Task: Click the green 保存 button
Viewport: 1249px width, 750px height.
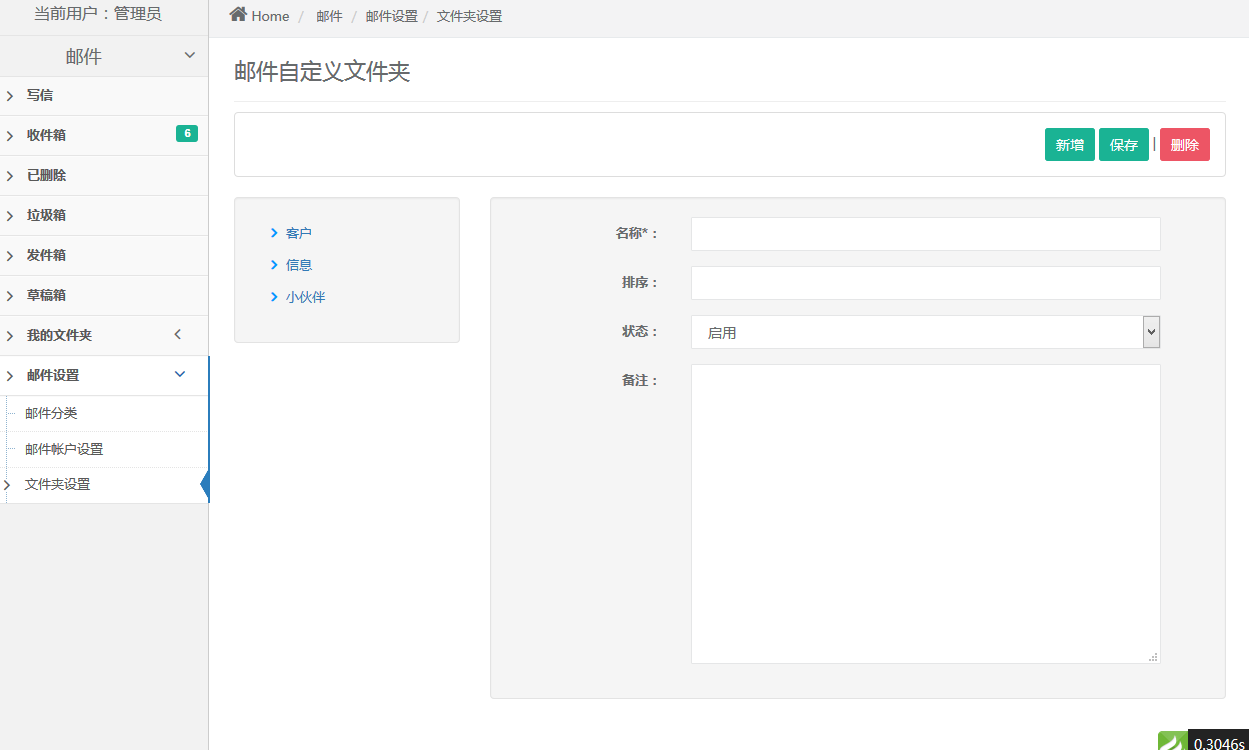Action: point(1124,144)
